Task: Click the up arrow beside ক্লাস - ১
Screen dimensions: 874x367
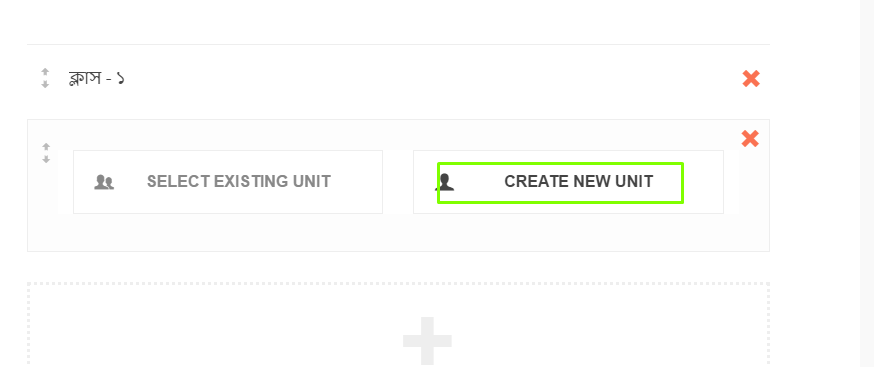Action: 45,72
